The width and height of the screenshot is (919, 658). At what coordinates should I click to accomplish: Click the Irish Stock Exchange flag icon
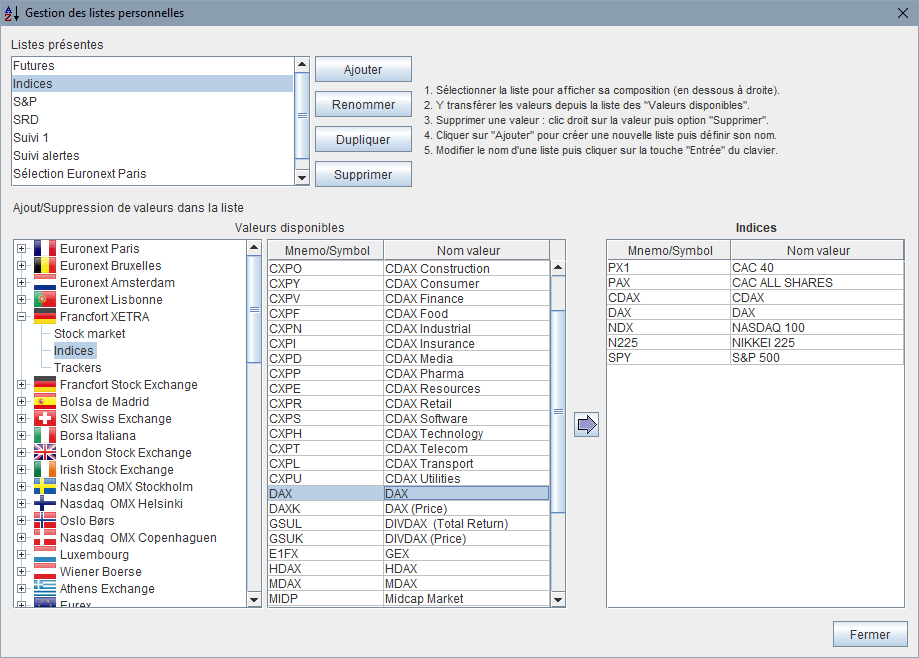45,469
